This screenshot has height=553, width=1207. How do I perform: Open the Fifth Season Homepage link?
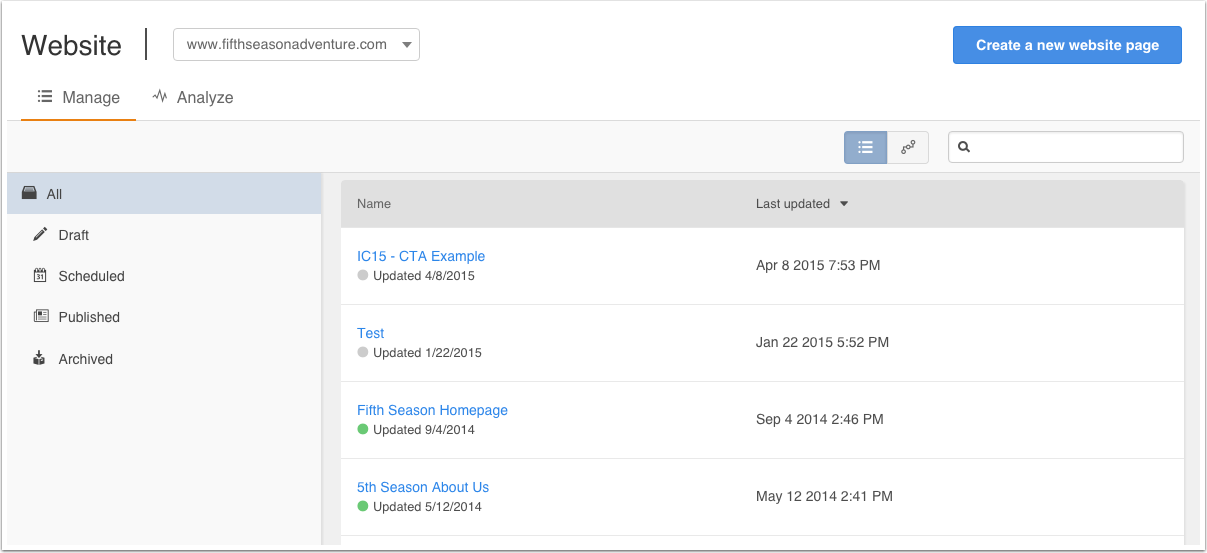(x=432, y=410)
